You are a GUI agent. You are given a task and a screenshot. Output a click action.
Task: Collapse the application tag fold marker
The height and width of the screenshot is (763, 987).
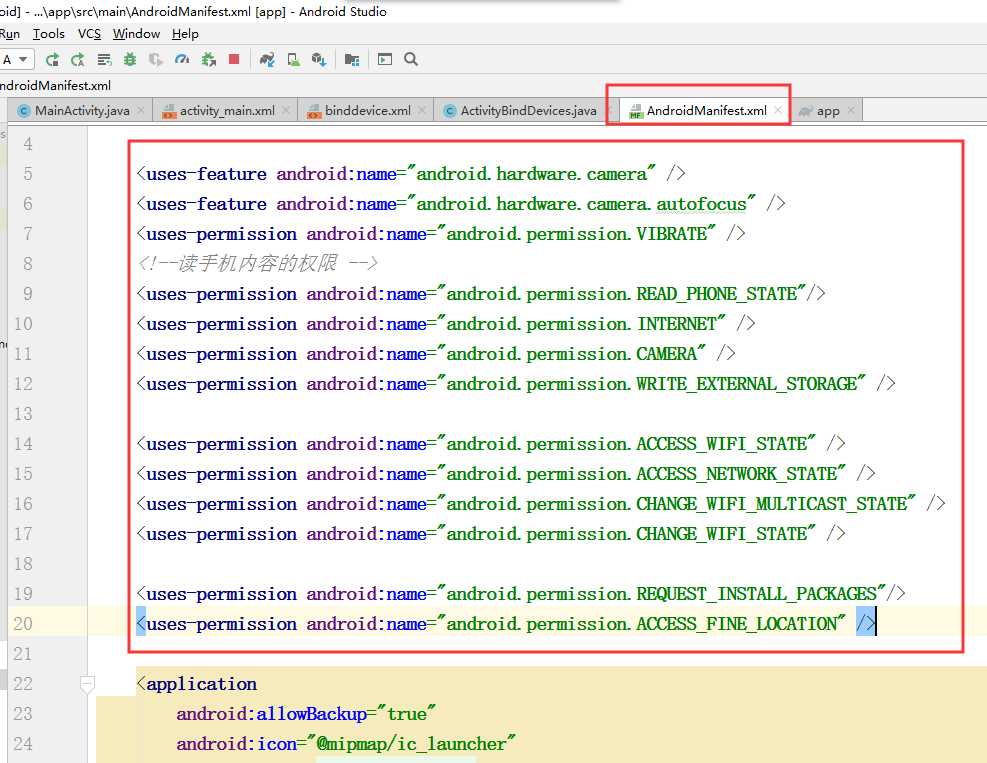point(87,683)
